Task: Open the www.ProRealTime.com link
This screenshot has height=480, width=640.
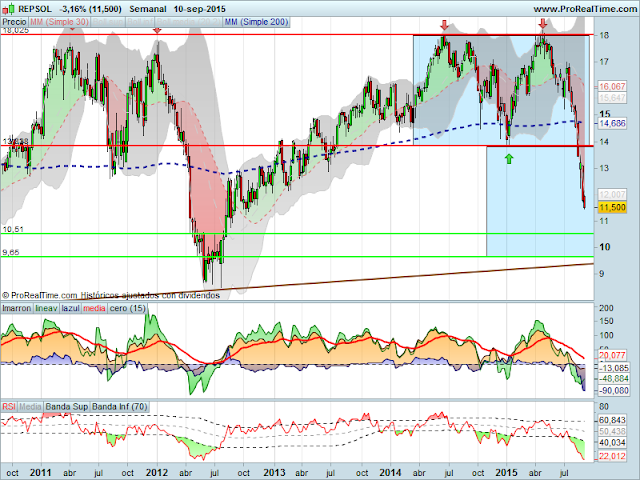Action: click(x=585, y=9)
